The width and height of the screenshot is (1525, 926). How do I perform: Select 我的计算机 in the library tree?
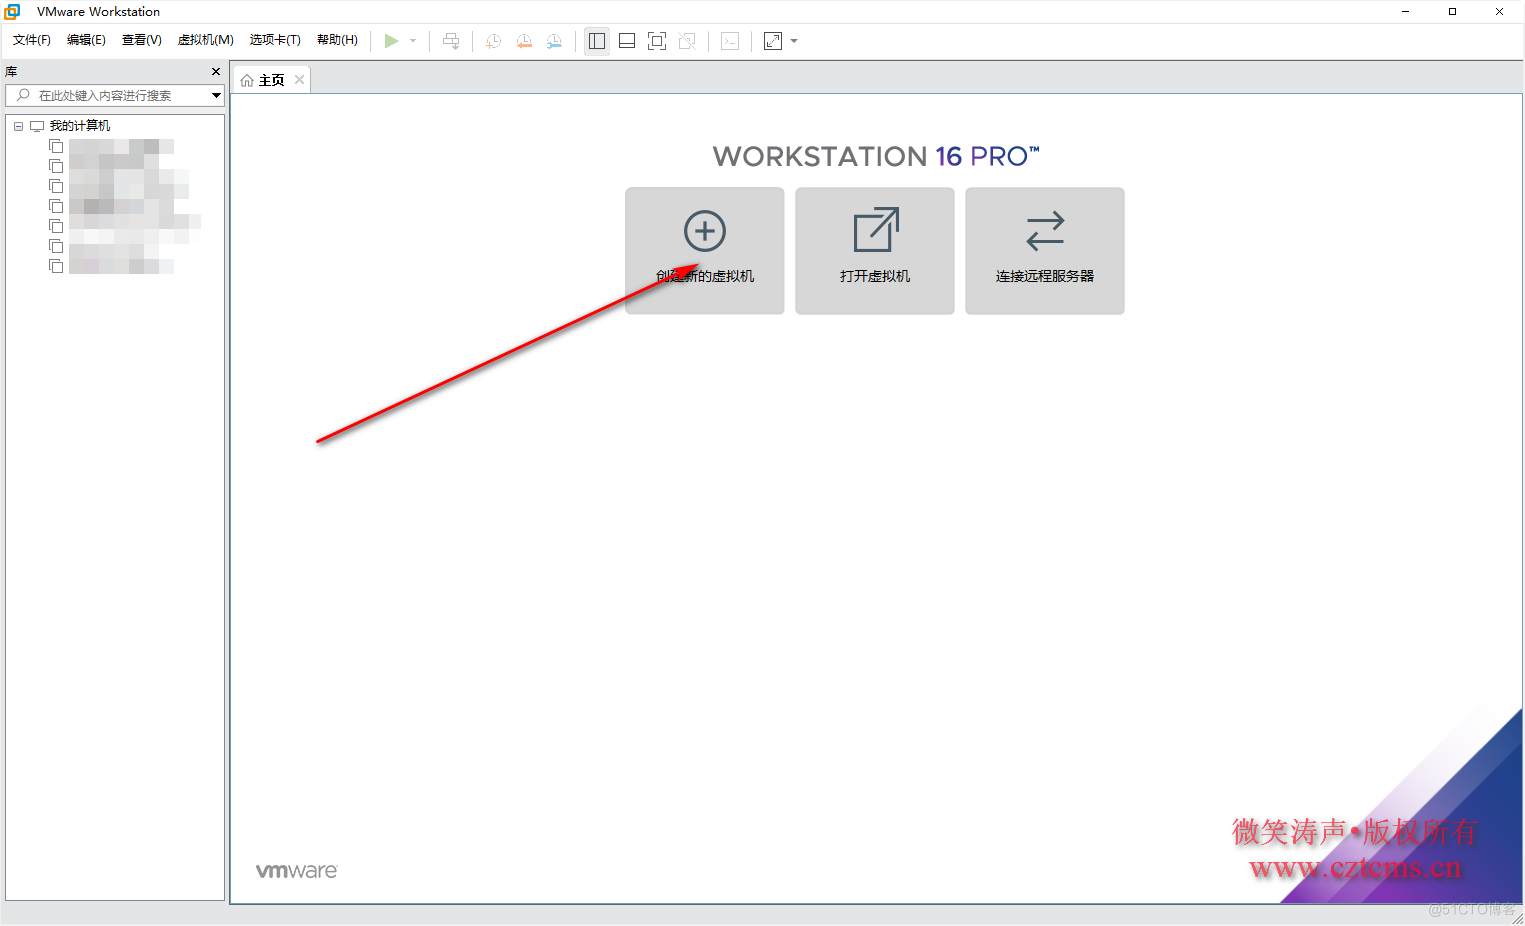click(80, 126)
